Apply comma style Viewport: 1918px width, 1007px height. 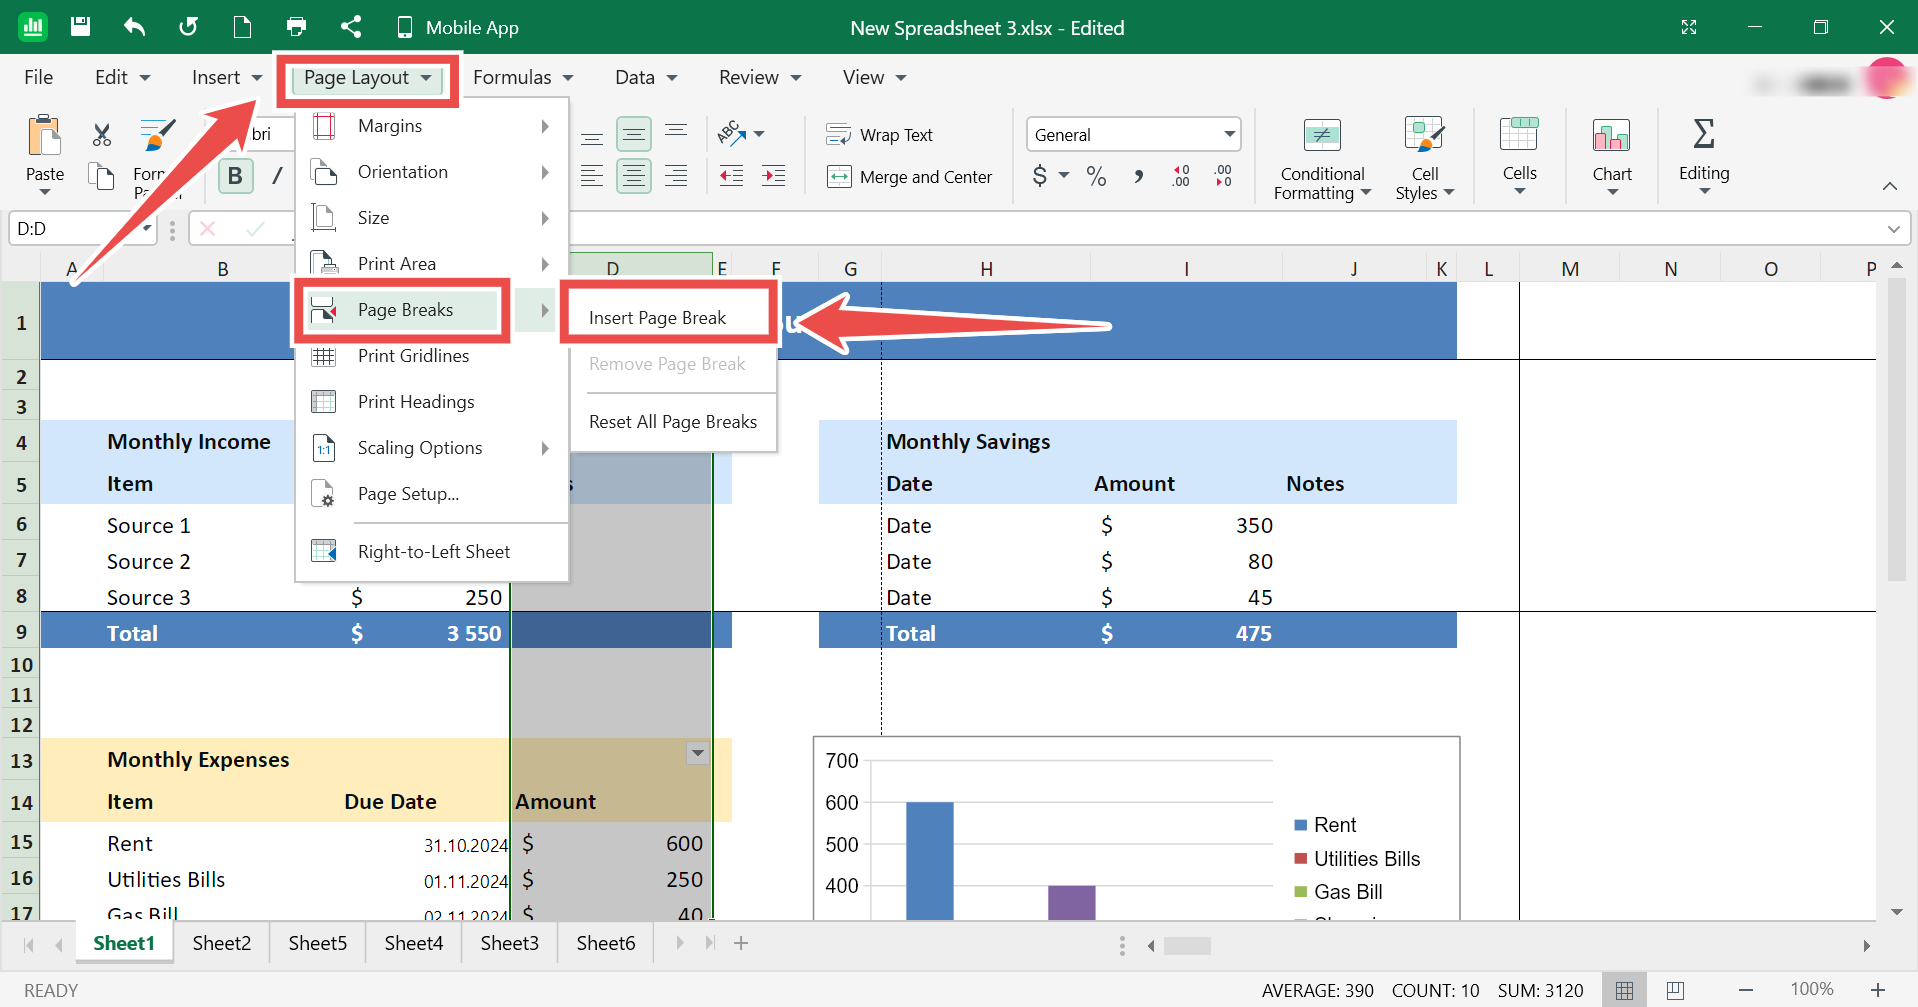[x=1139, y=177]
